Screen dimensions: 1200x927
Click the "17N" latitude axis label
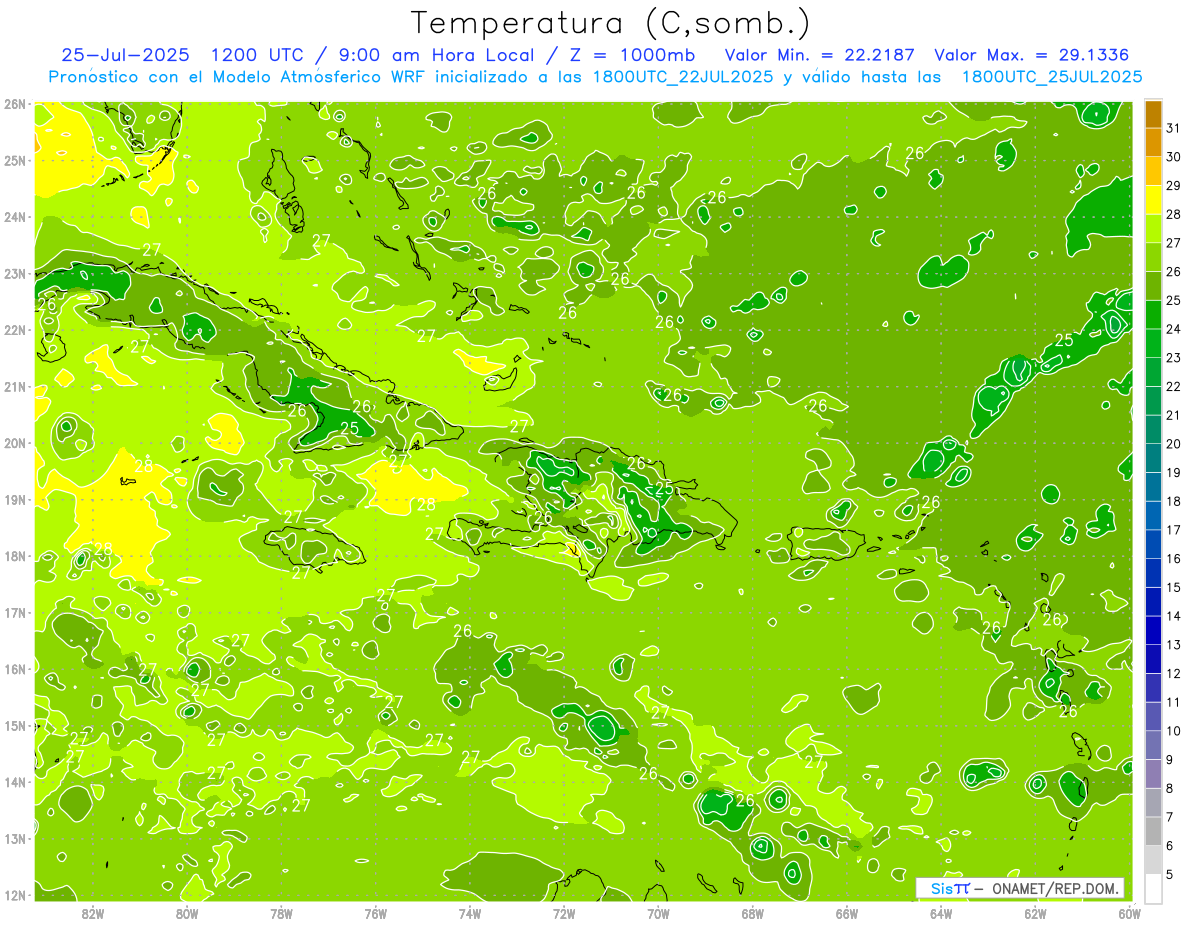tap(14, 613)
